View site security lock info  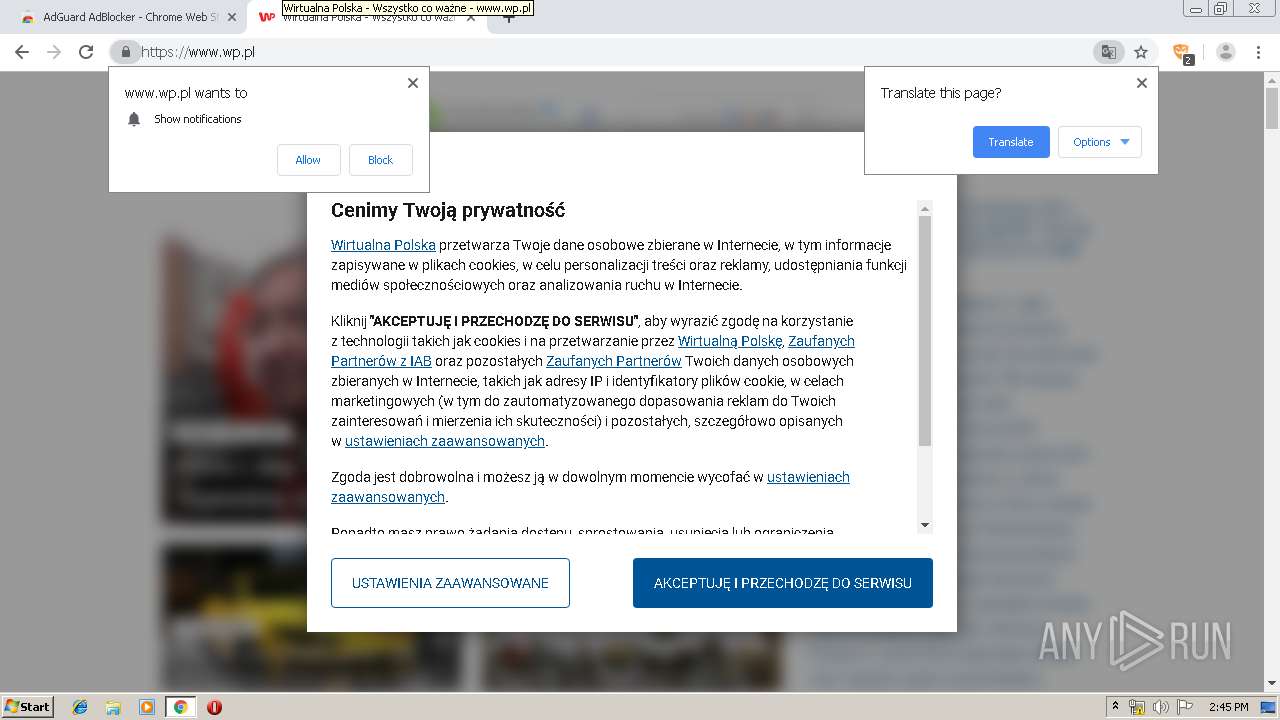[x=125, y=52]
